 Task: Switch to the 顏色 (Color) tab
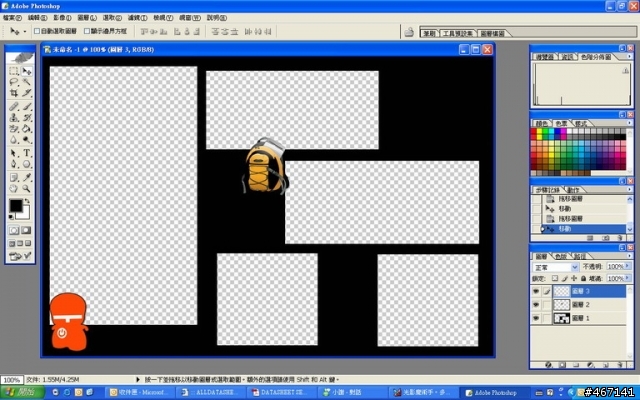click(541, 124)
